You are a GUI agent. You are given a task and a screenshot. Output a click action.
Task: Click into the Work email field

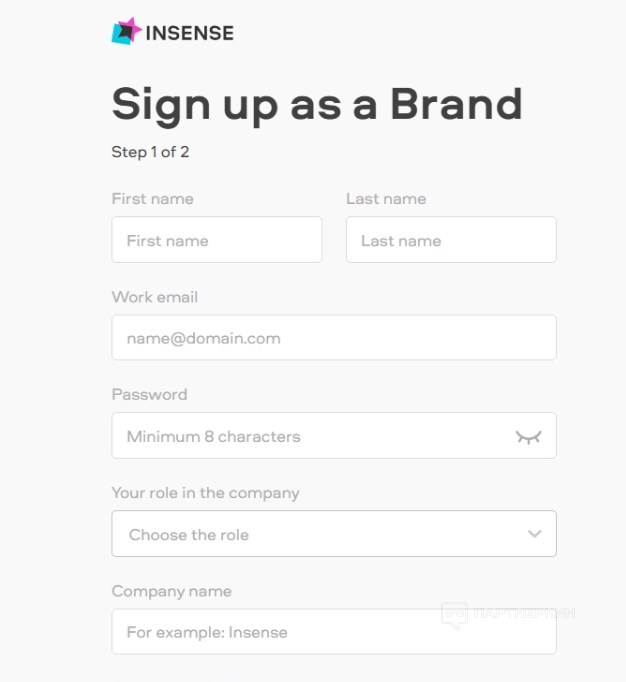333,338
